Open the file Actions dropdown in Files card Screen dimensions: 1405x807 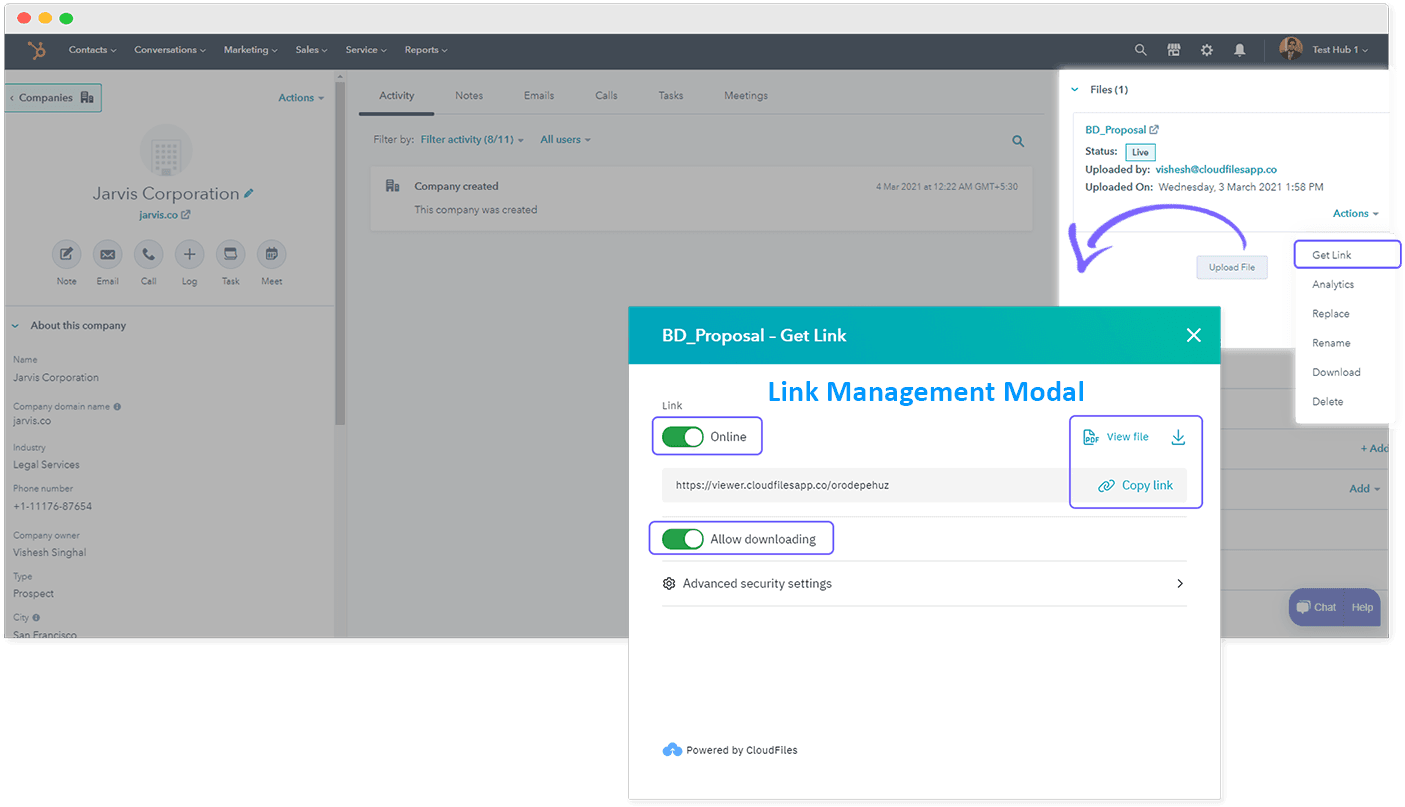click(x=1355, y=213)
